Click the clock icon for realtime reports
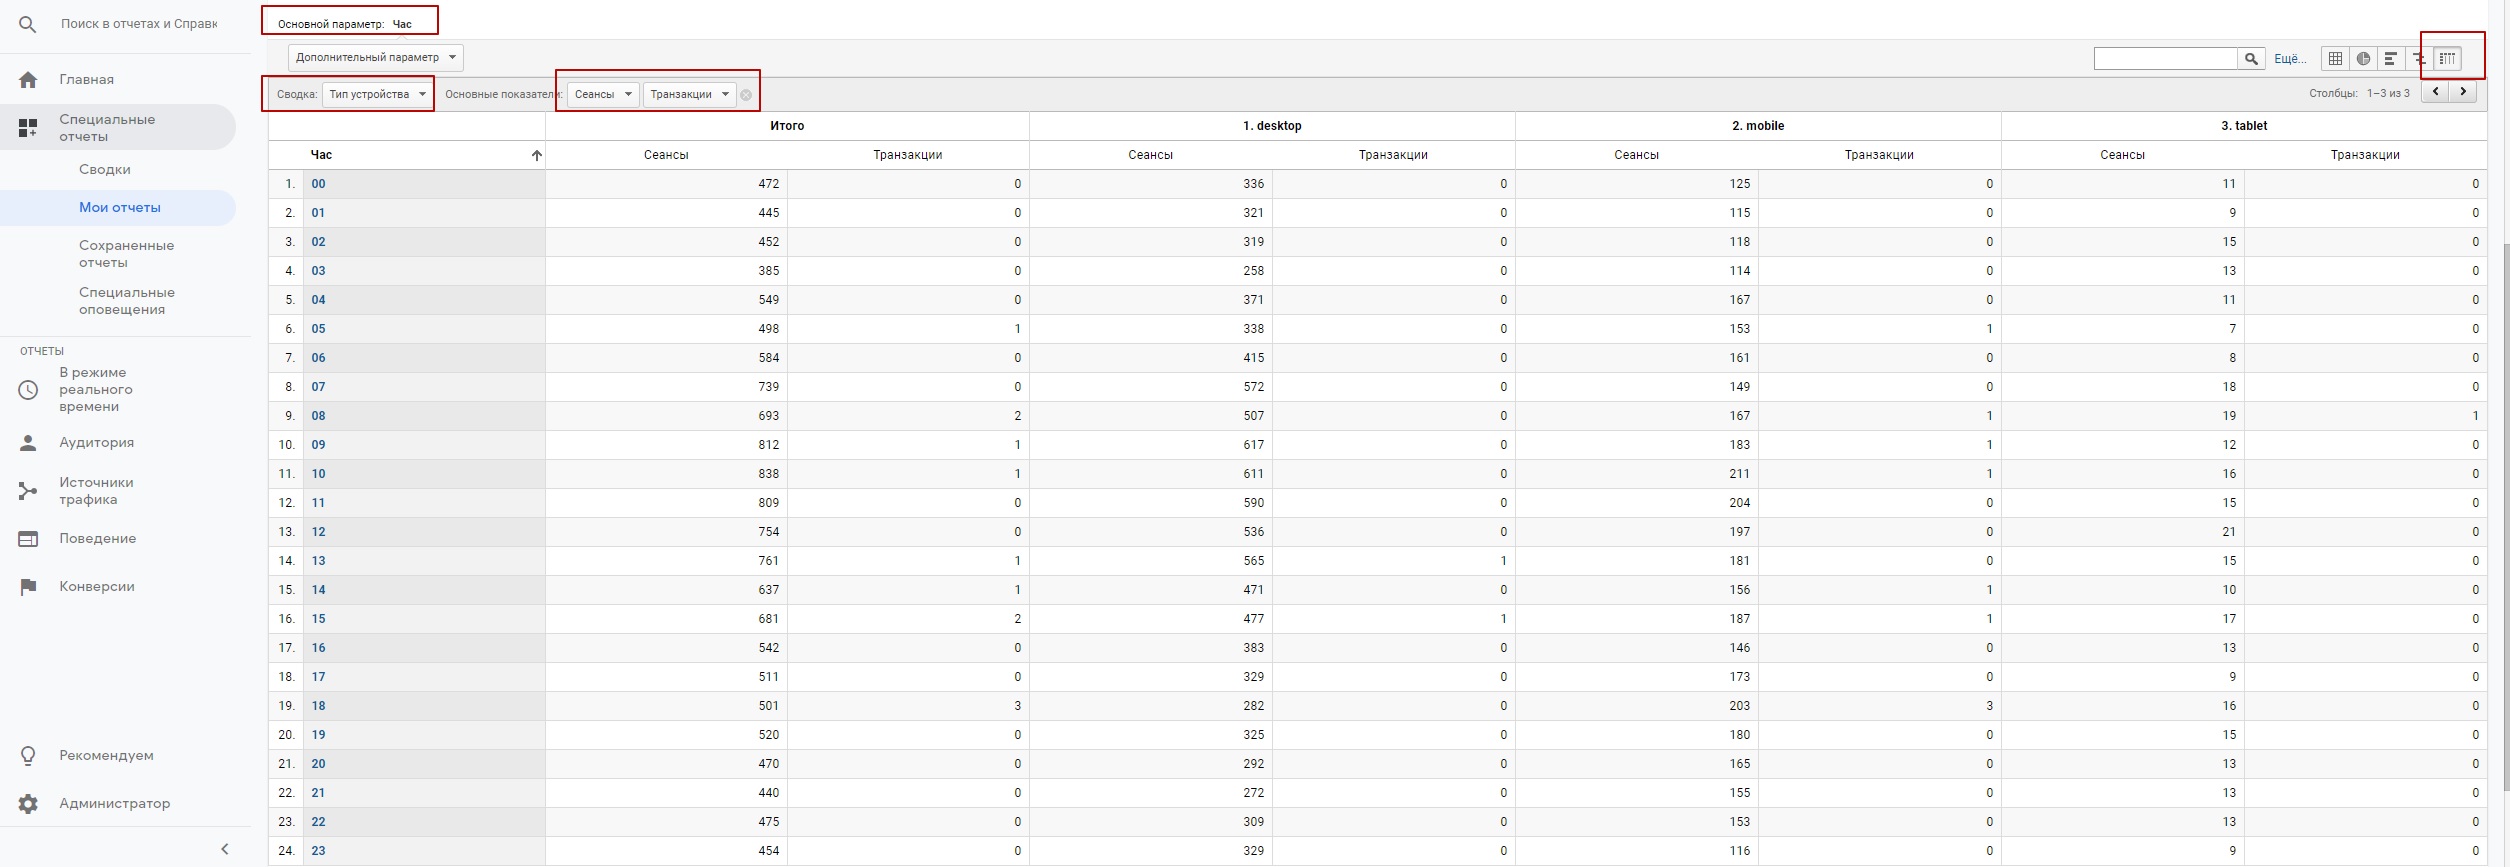The height and width of the screenshot is (867, 2510). [28, 390]
